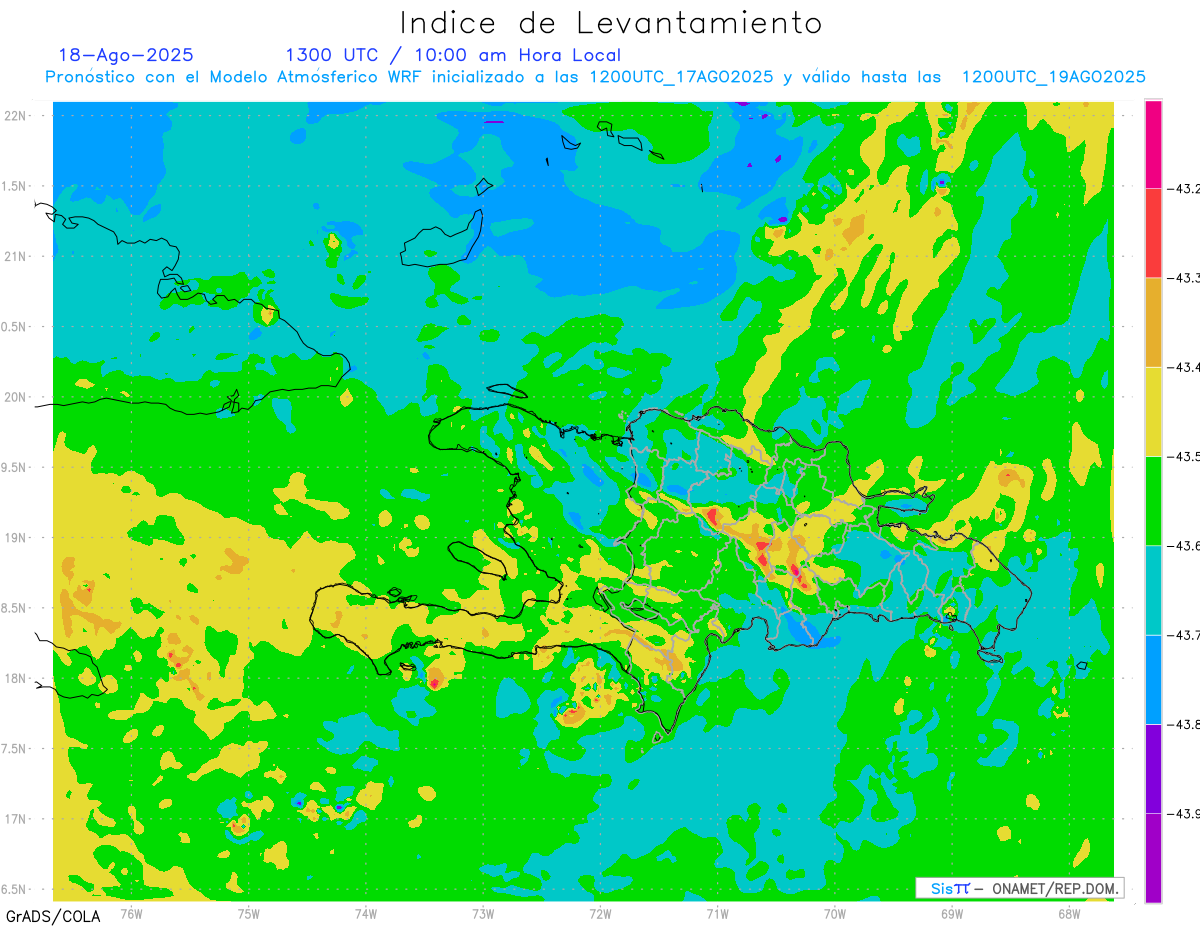Click the '68W' longitude label
Image resolution: width=1200 pixels, height=927 pixels.
pos(1069,914)
